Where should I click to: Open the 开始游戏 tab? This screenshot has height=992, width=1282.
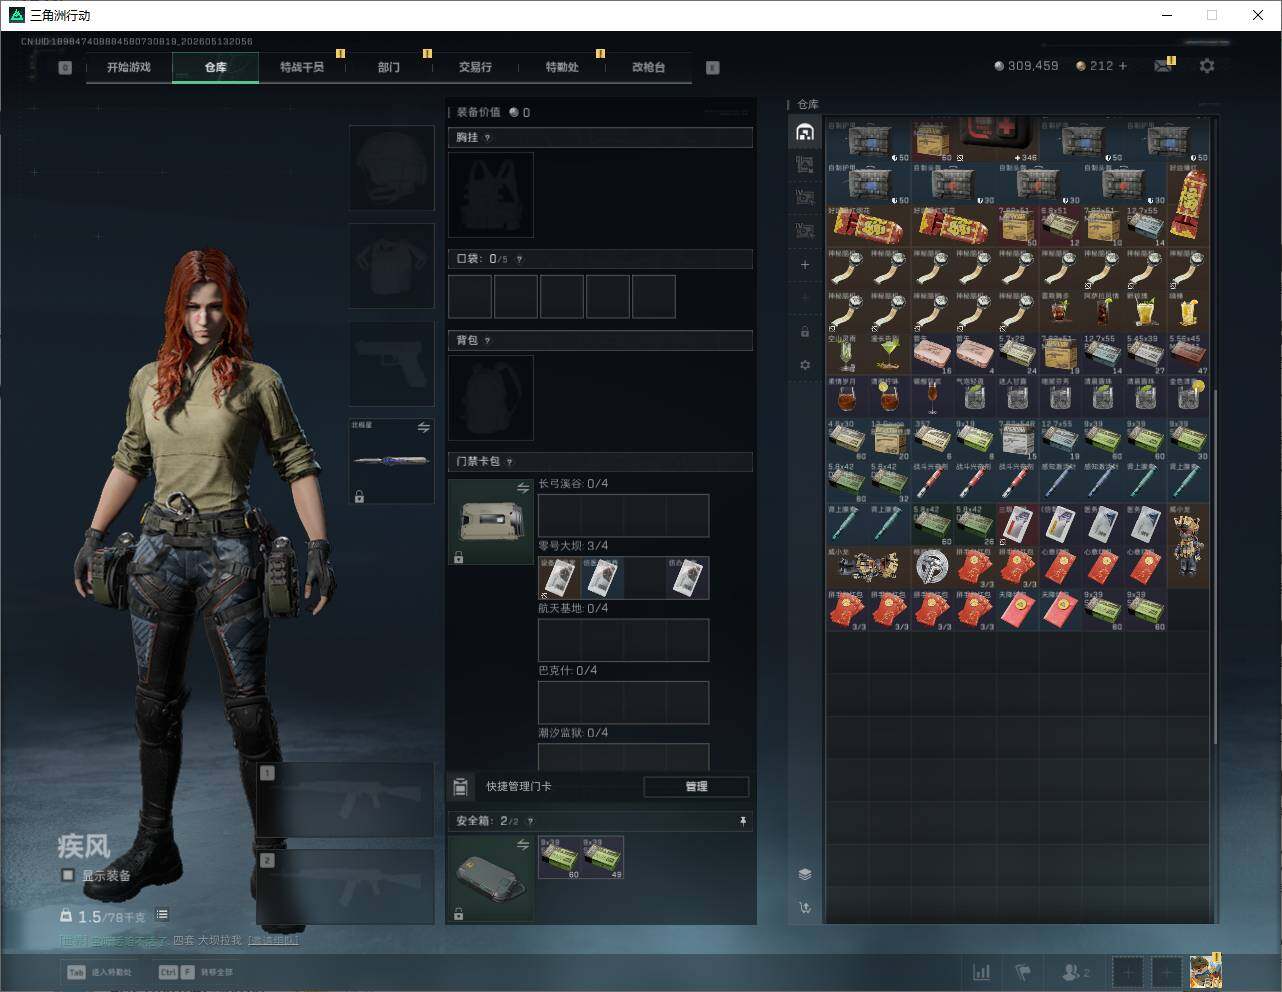(129, 67)
